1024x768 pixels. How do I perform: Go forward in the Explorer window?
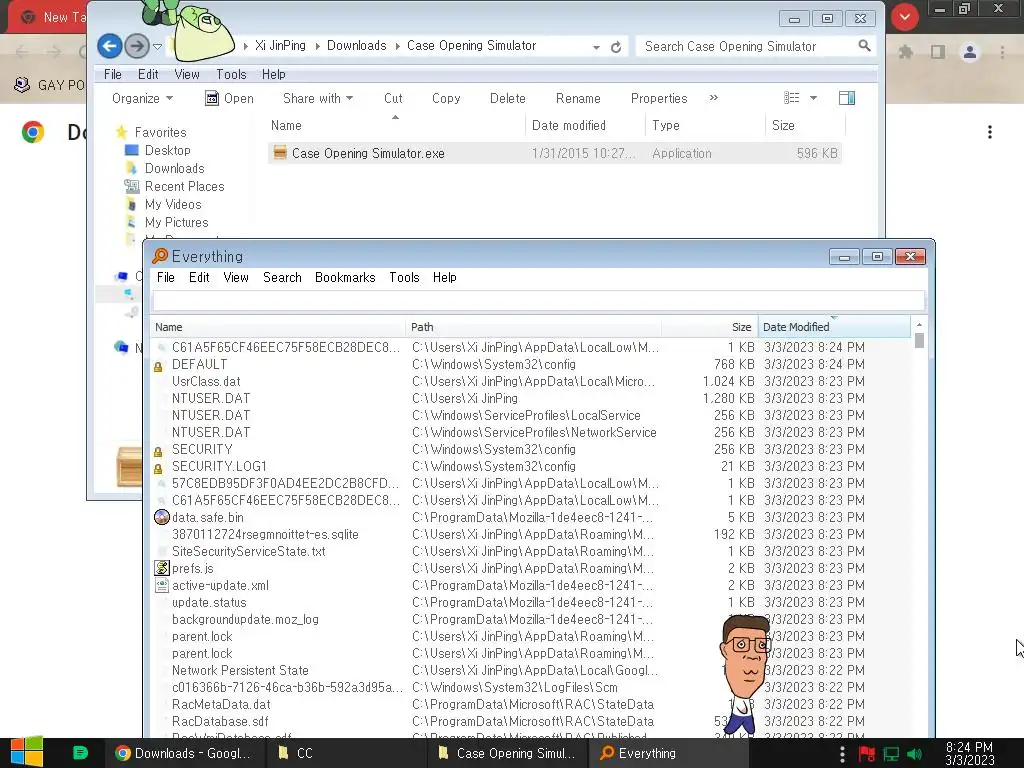(136, 46)
